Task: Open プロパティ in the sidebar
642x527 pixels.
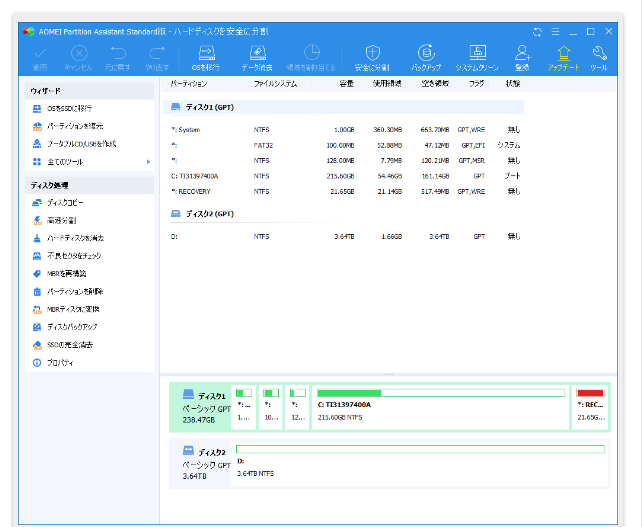Action: click(60, 362)
